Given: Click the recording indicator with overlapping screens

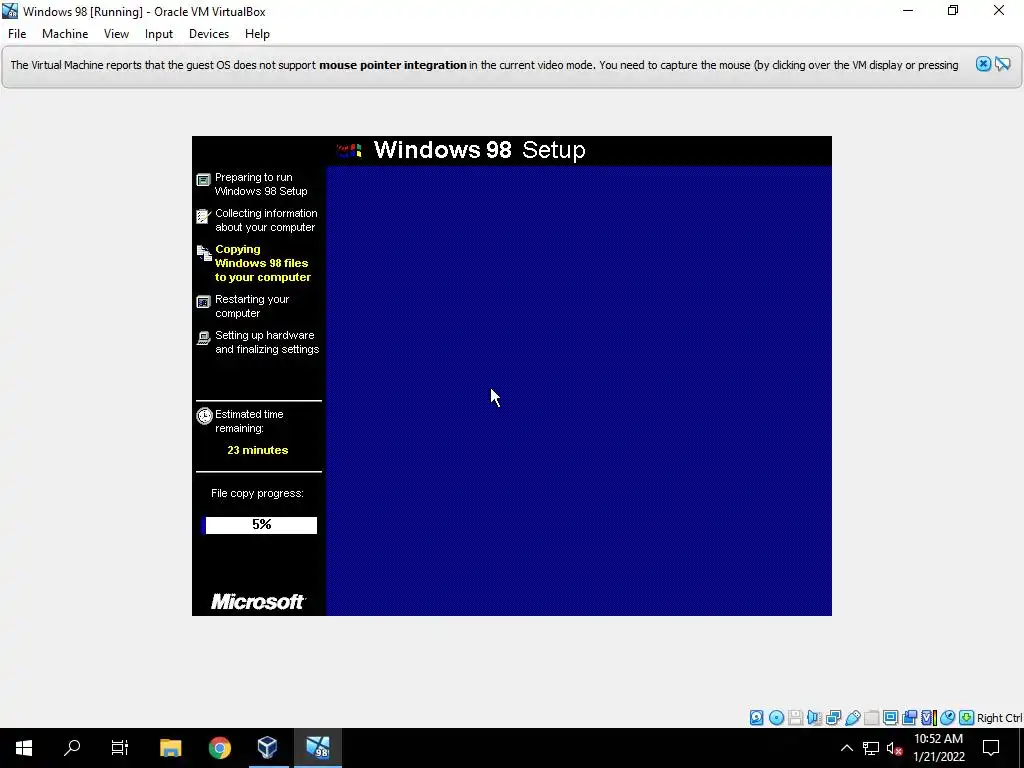Looking at the screenshot, I should (x=909, y=718).
